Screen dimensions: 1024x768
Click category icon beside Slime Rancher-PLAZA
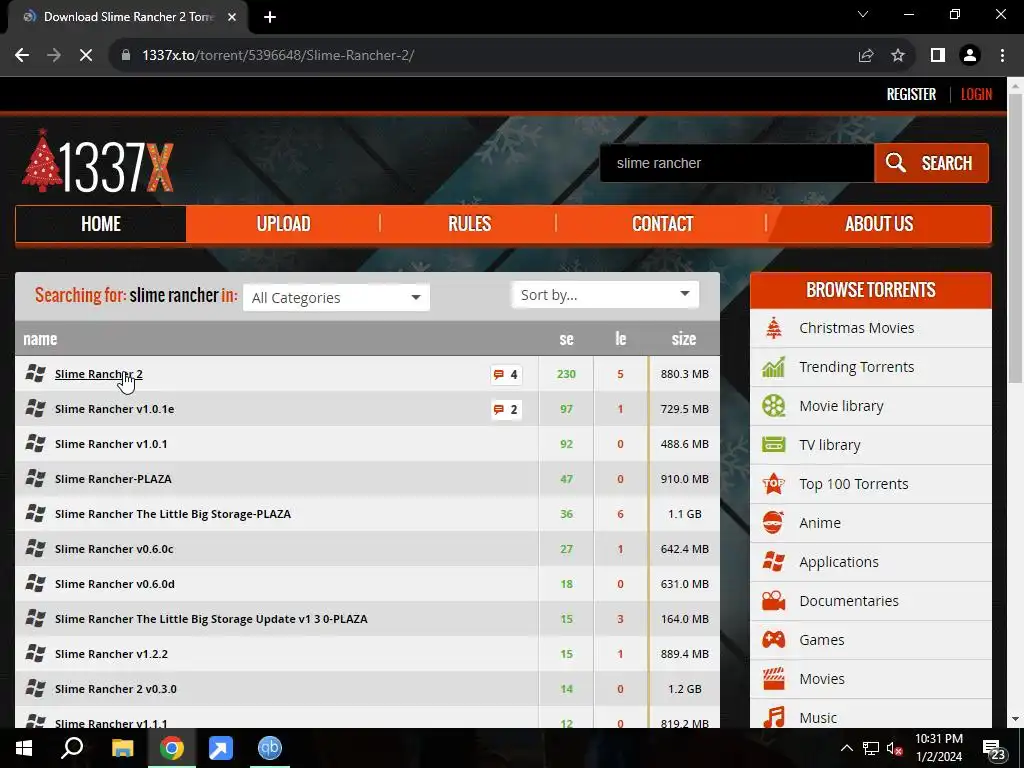tap(35, 479)
